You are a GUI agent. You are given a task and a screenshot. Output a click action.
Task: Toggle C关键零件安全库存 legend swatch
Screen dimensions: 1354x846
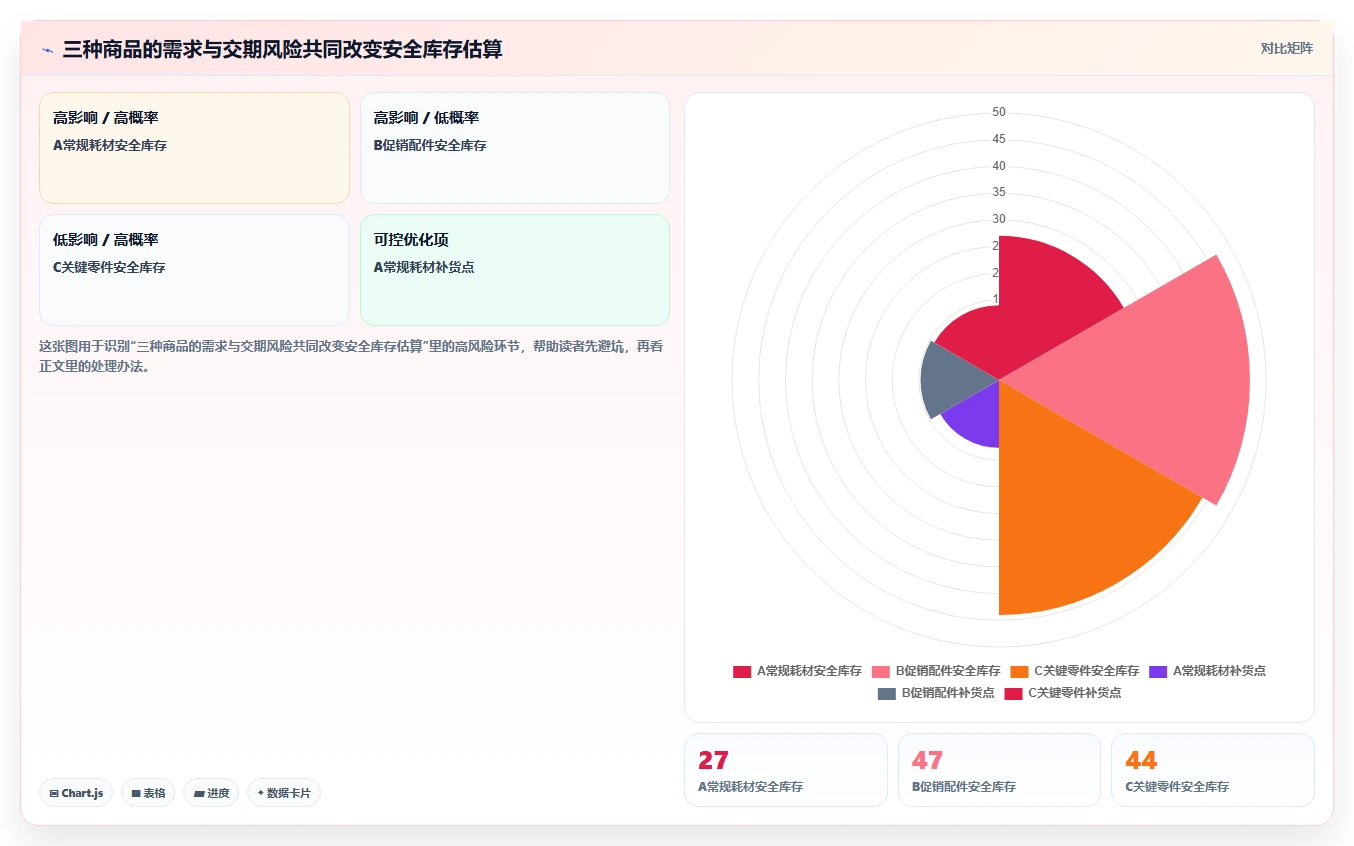(x=1020, y=672)
